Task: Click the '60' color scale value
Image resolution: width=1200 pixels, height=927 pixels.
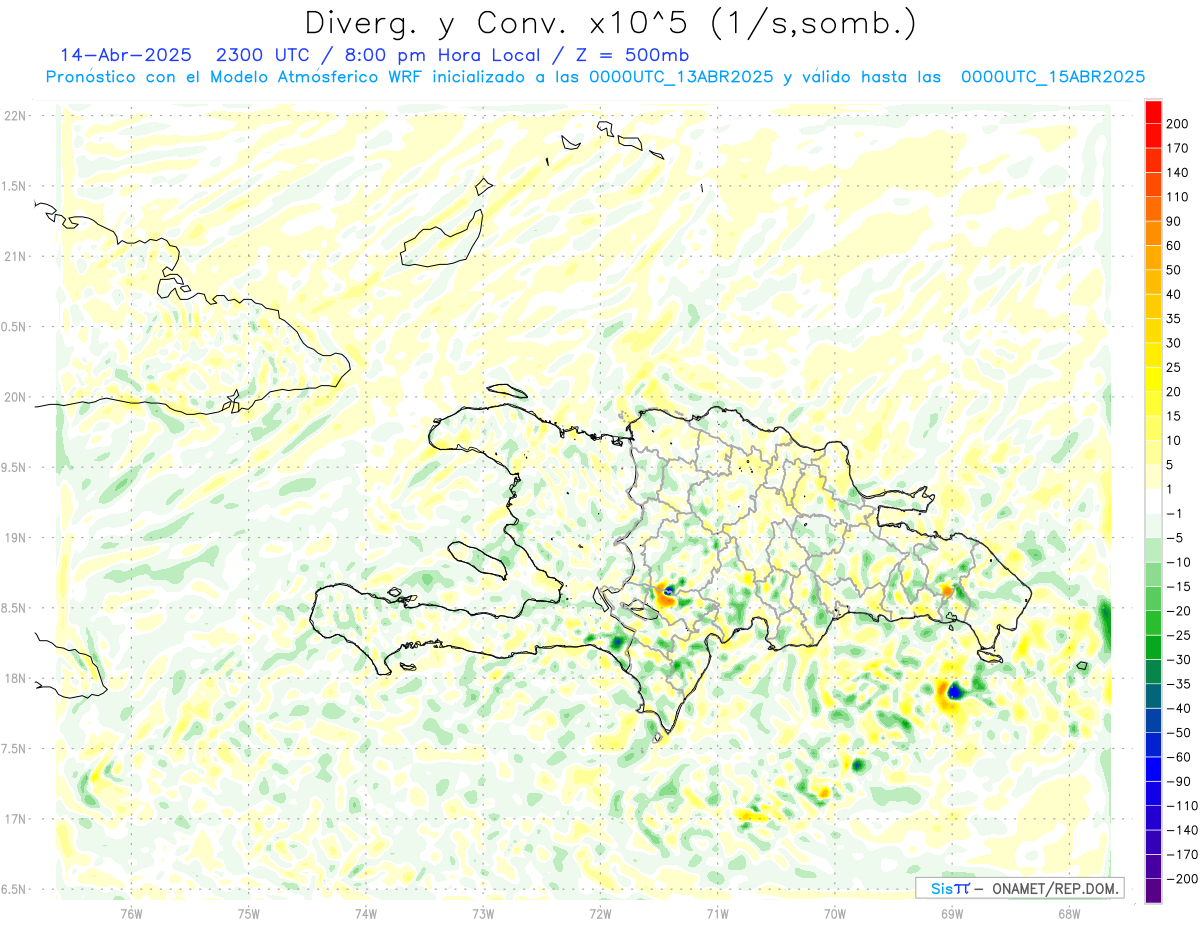Action: point(1174,246)
